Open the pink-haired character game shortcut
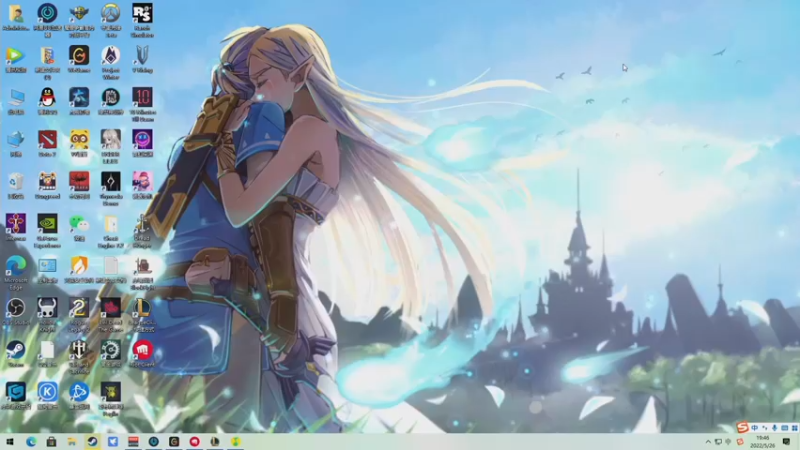This screenshot has width=800, height=450. click(x=142, y=182)
